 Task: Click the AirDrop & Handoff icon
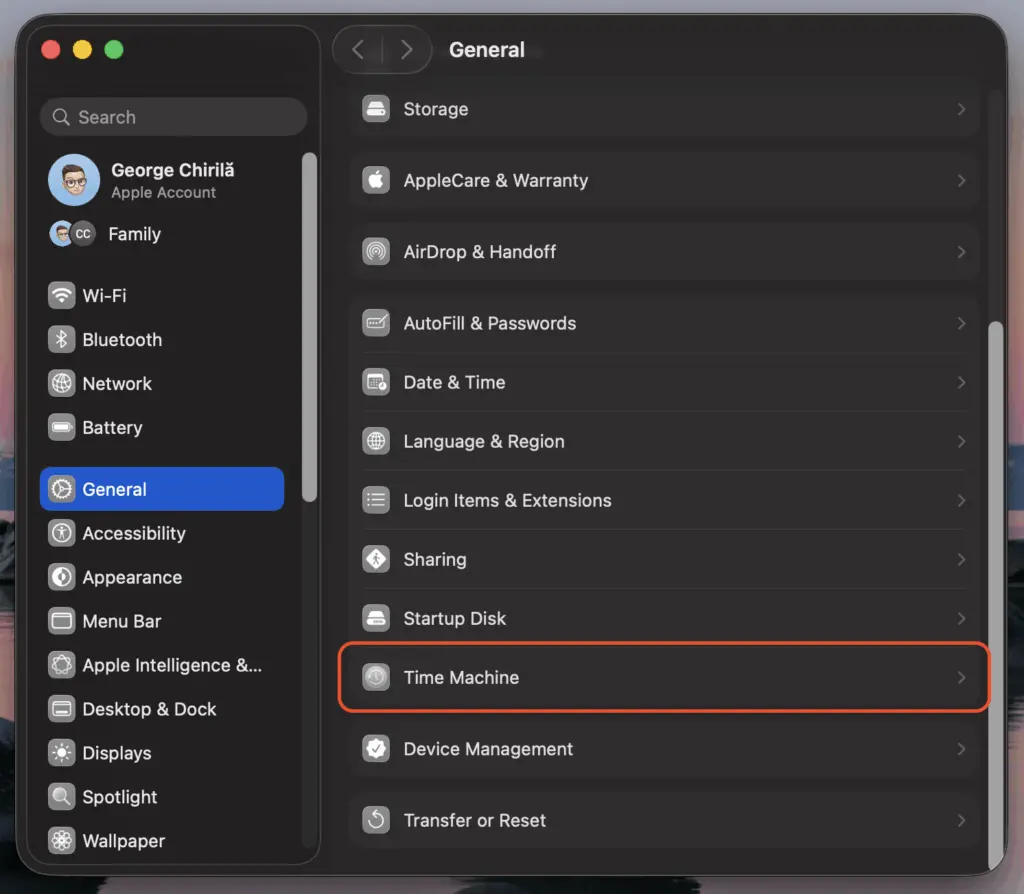click(376, 252)
